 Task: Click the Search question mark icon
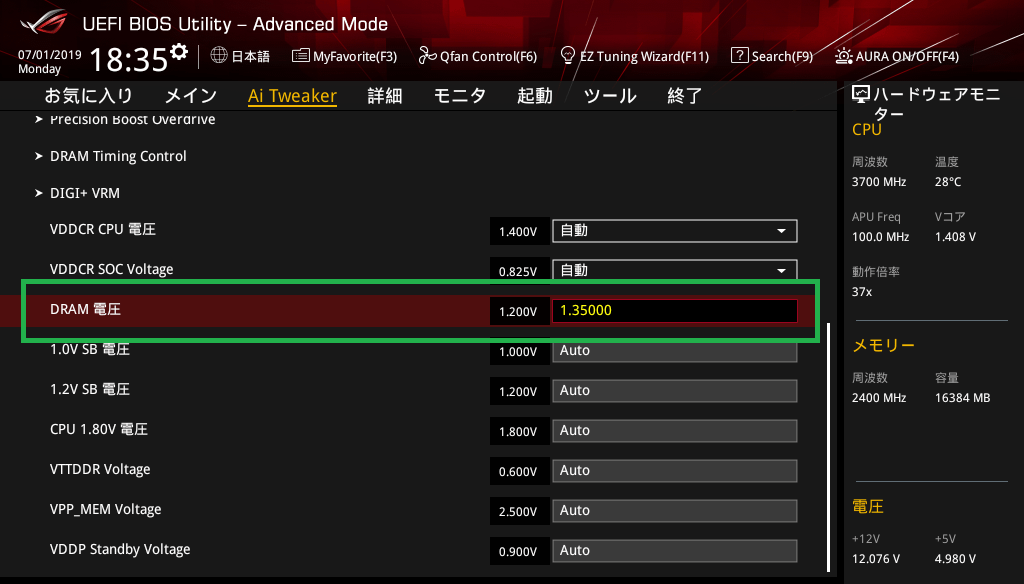[x=739, y=56]
